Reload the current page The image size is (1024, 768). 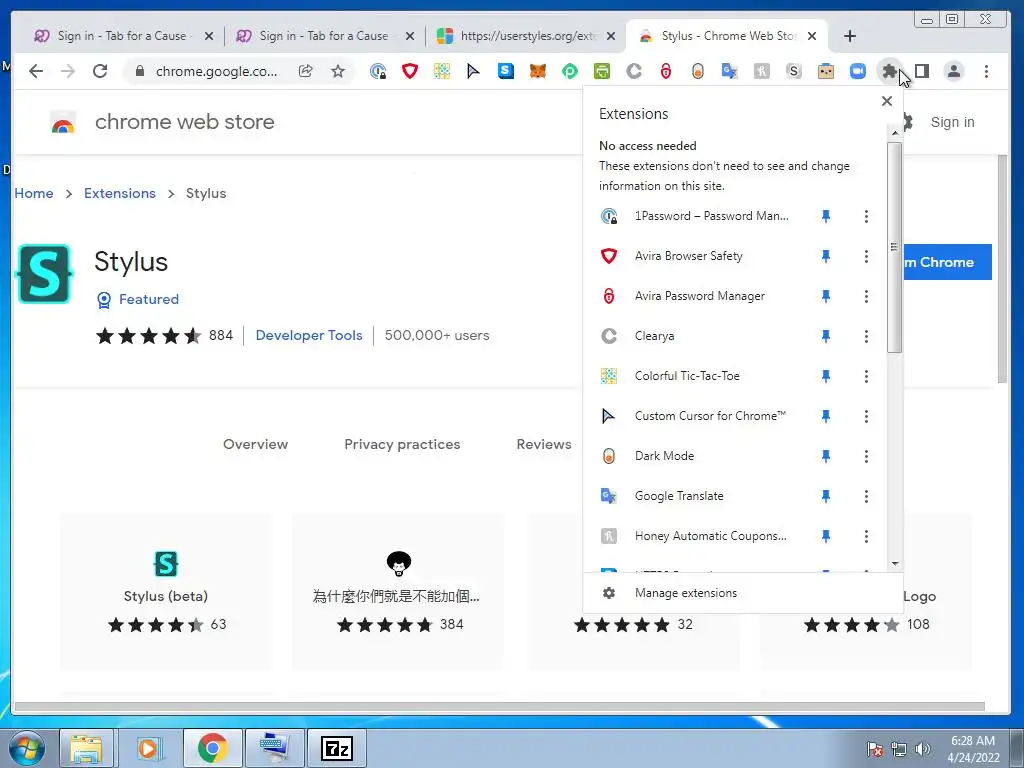click(x=100, y=71)
